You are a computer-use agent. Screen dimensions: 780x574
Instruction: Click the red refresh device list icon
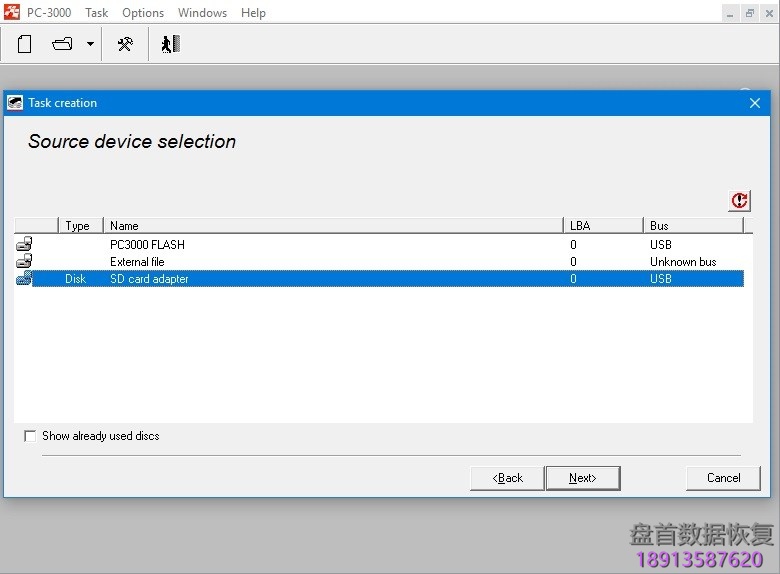739,201
